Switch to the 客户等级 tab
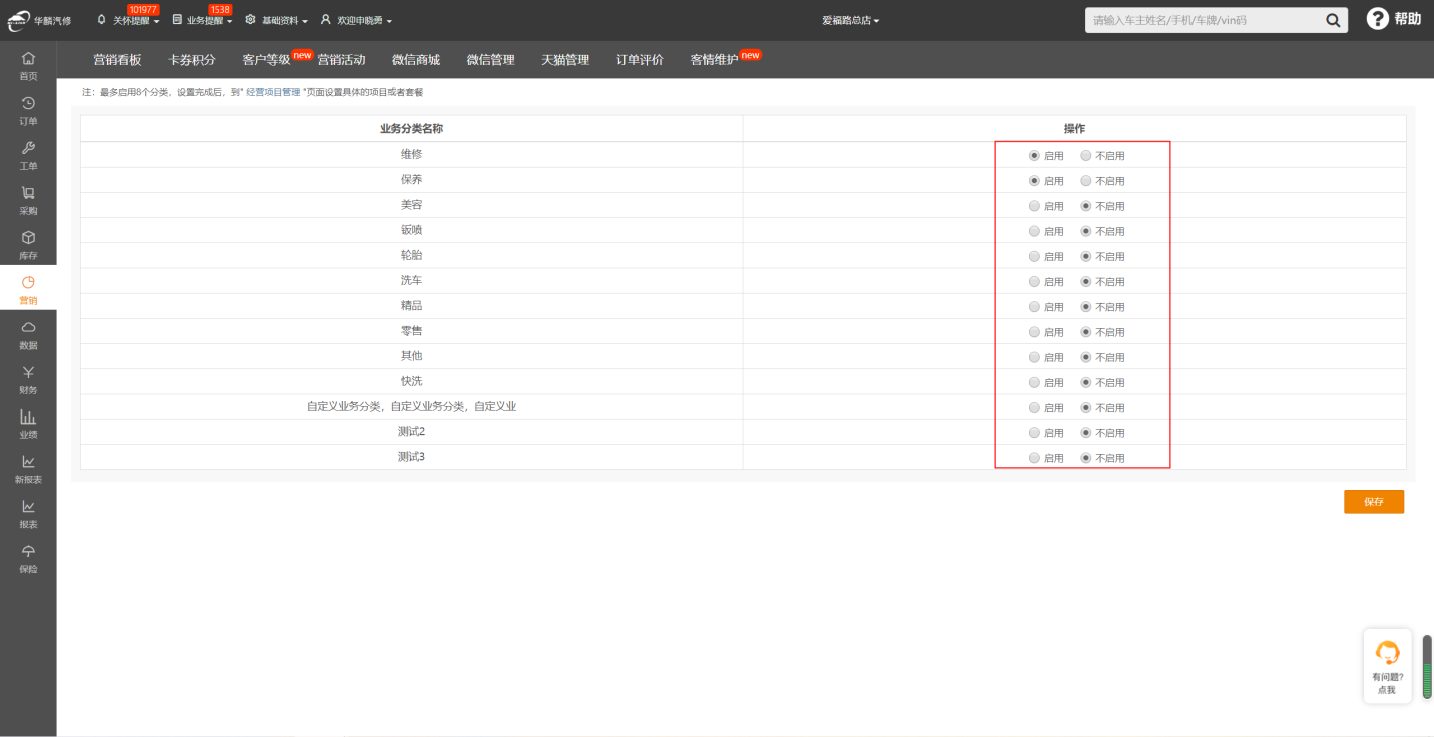The height and width of the screenshot is (737, 1434). pos(266,60)
